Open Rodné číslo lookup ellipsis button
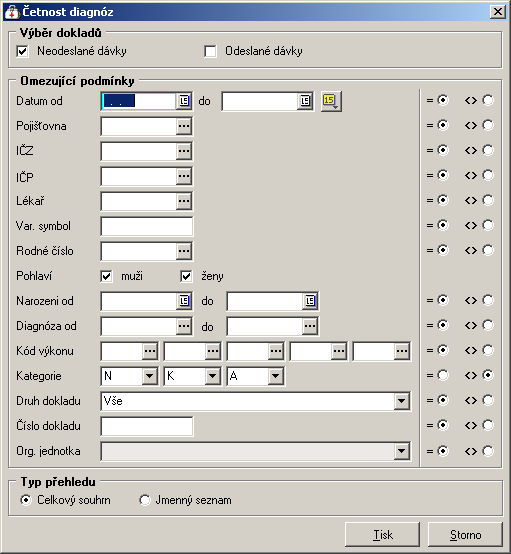 tap(184, 251)
